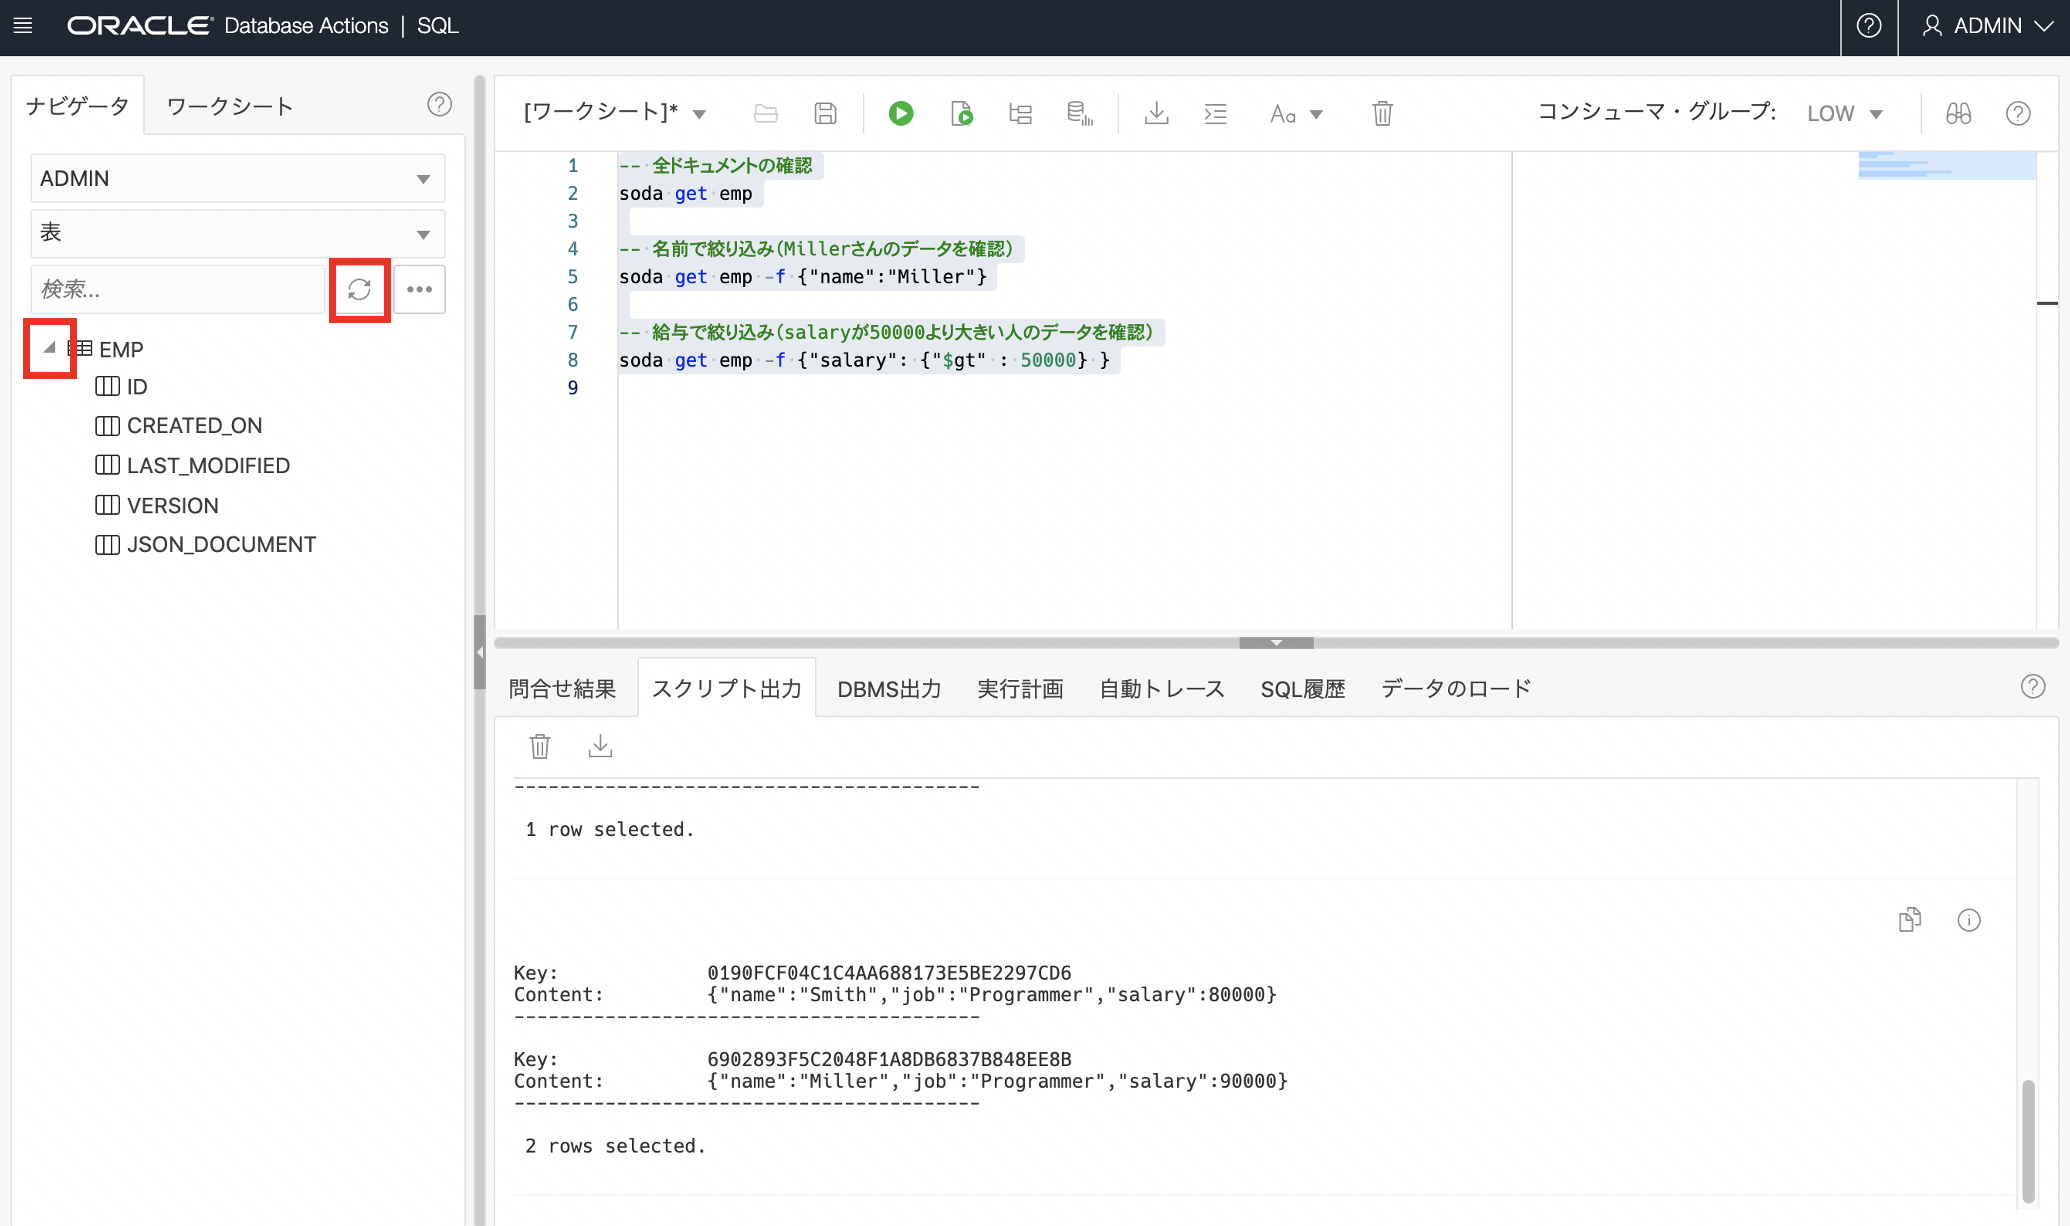Select the JSON_DOCUMENT column
The width and height of the screenshot is (2070, 1226).
pyautogui.click(x=221, y=545)
